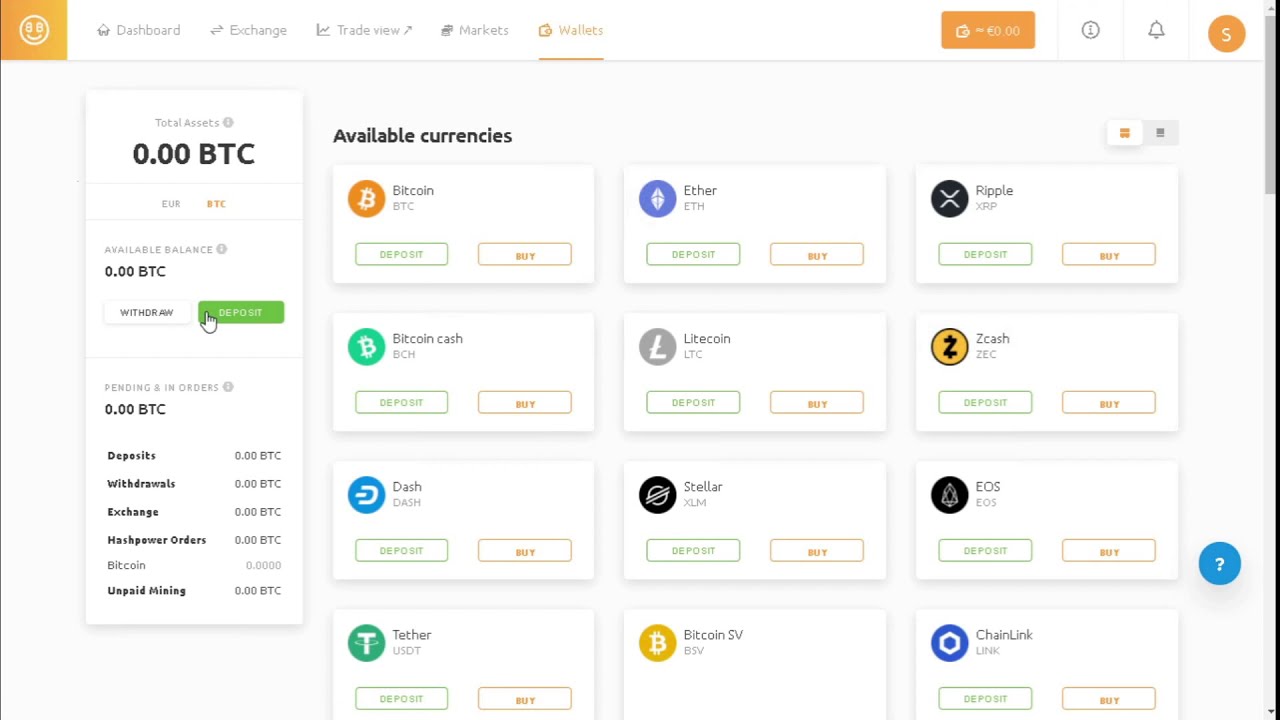Switch to the grid card view icon
This screenshot has height=720, width=1280.
tap(1124, 133)
